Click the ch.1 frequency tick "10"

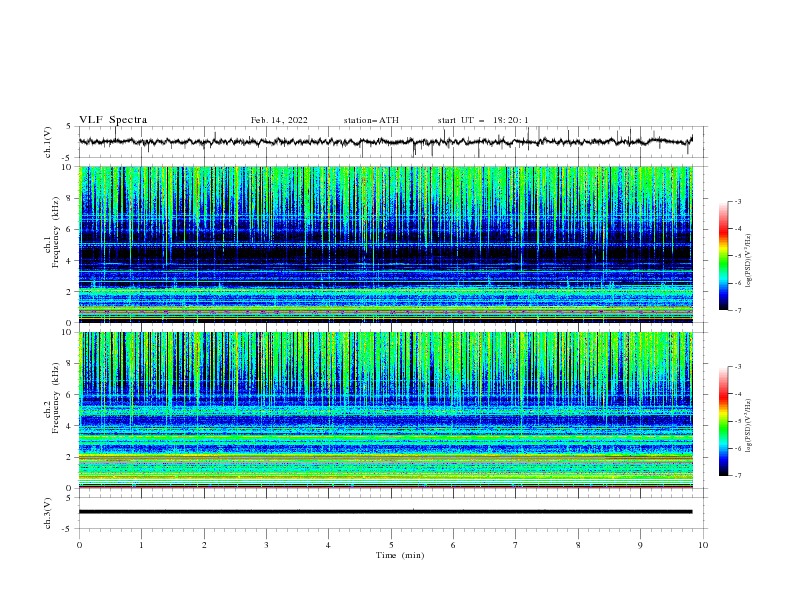(69, 167)
